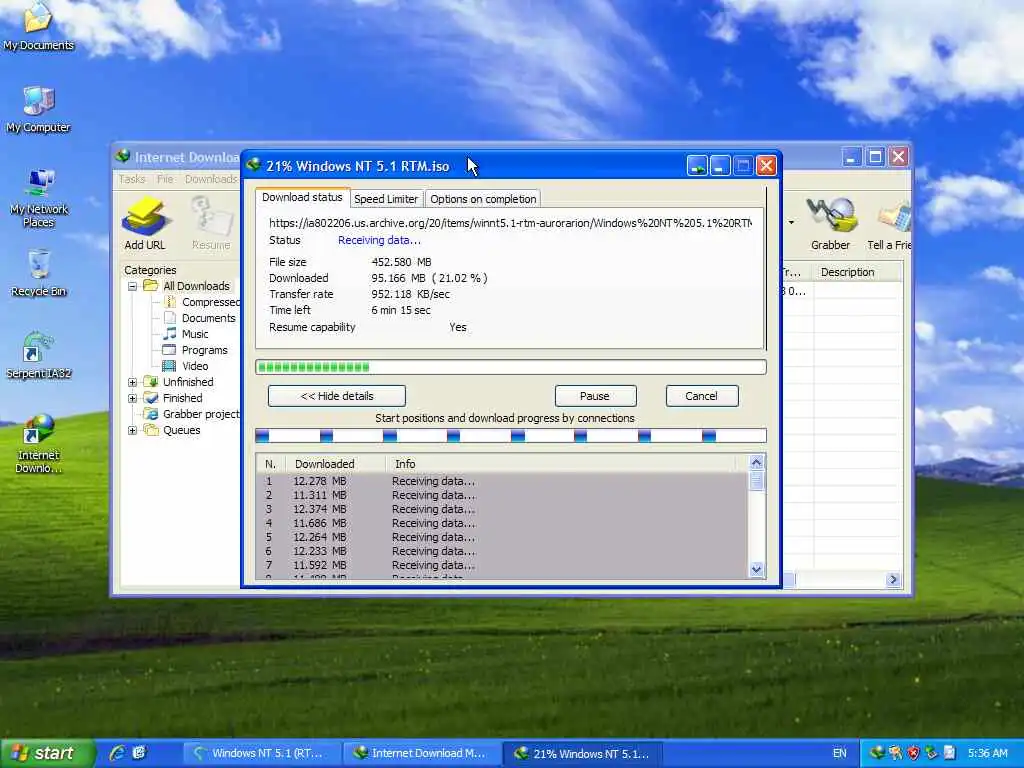
Task: Collapse the All Downloads tree node
Action: [x=133, y=286]
